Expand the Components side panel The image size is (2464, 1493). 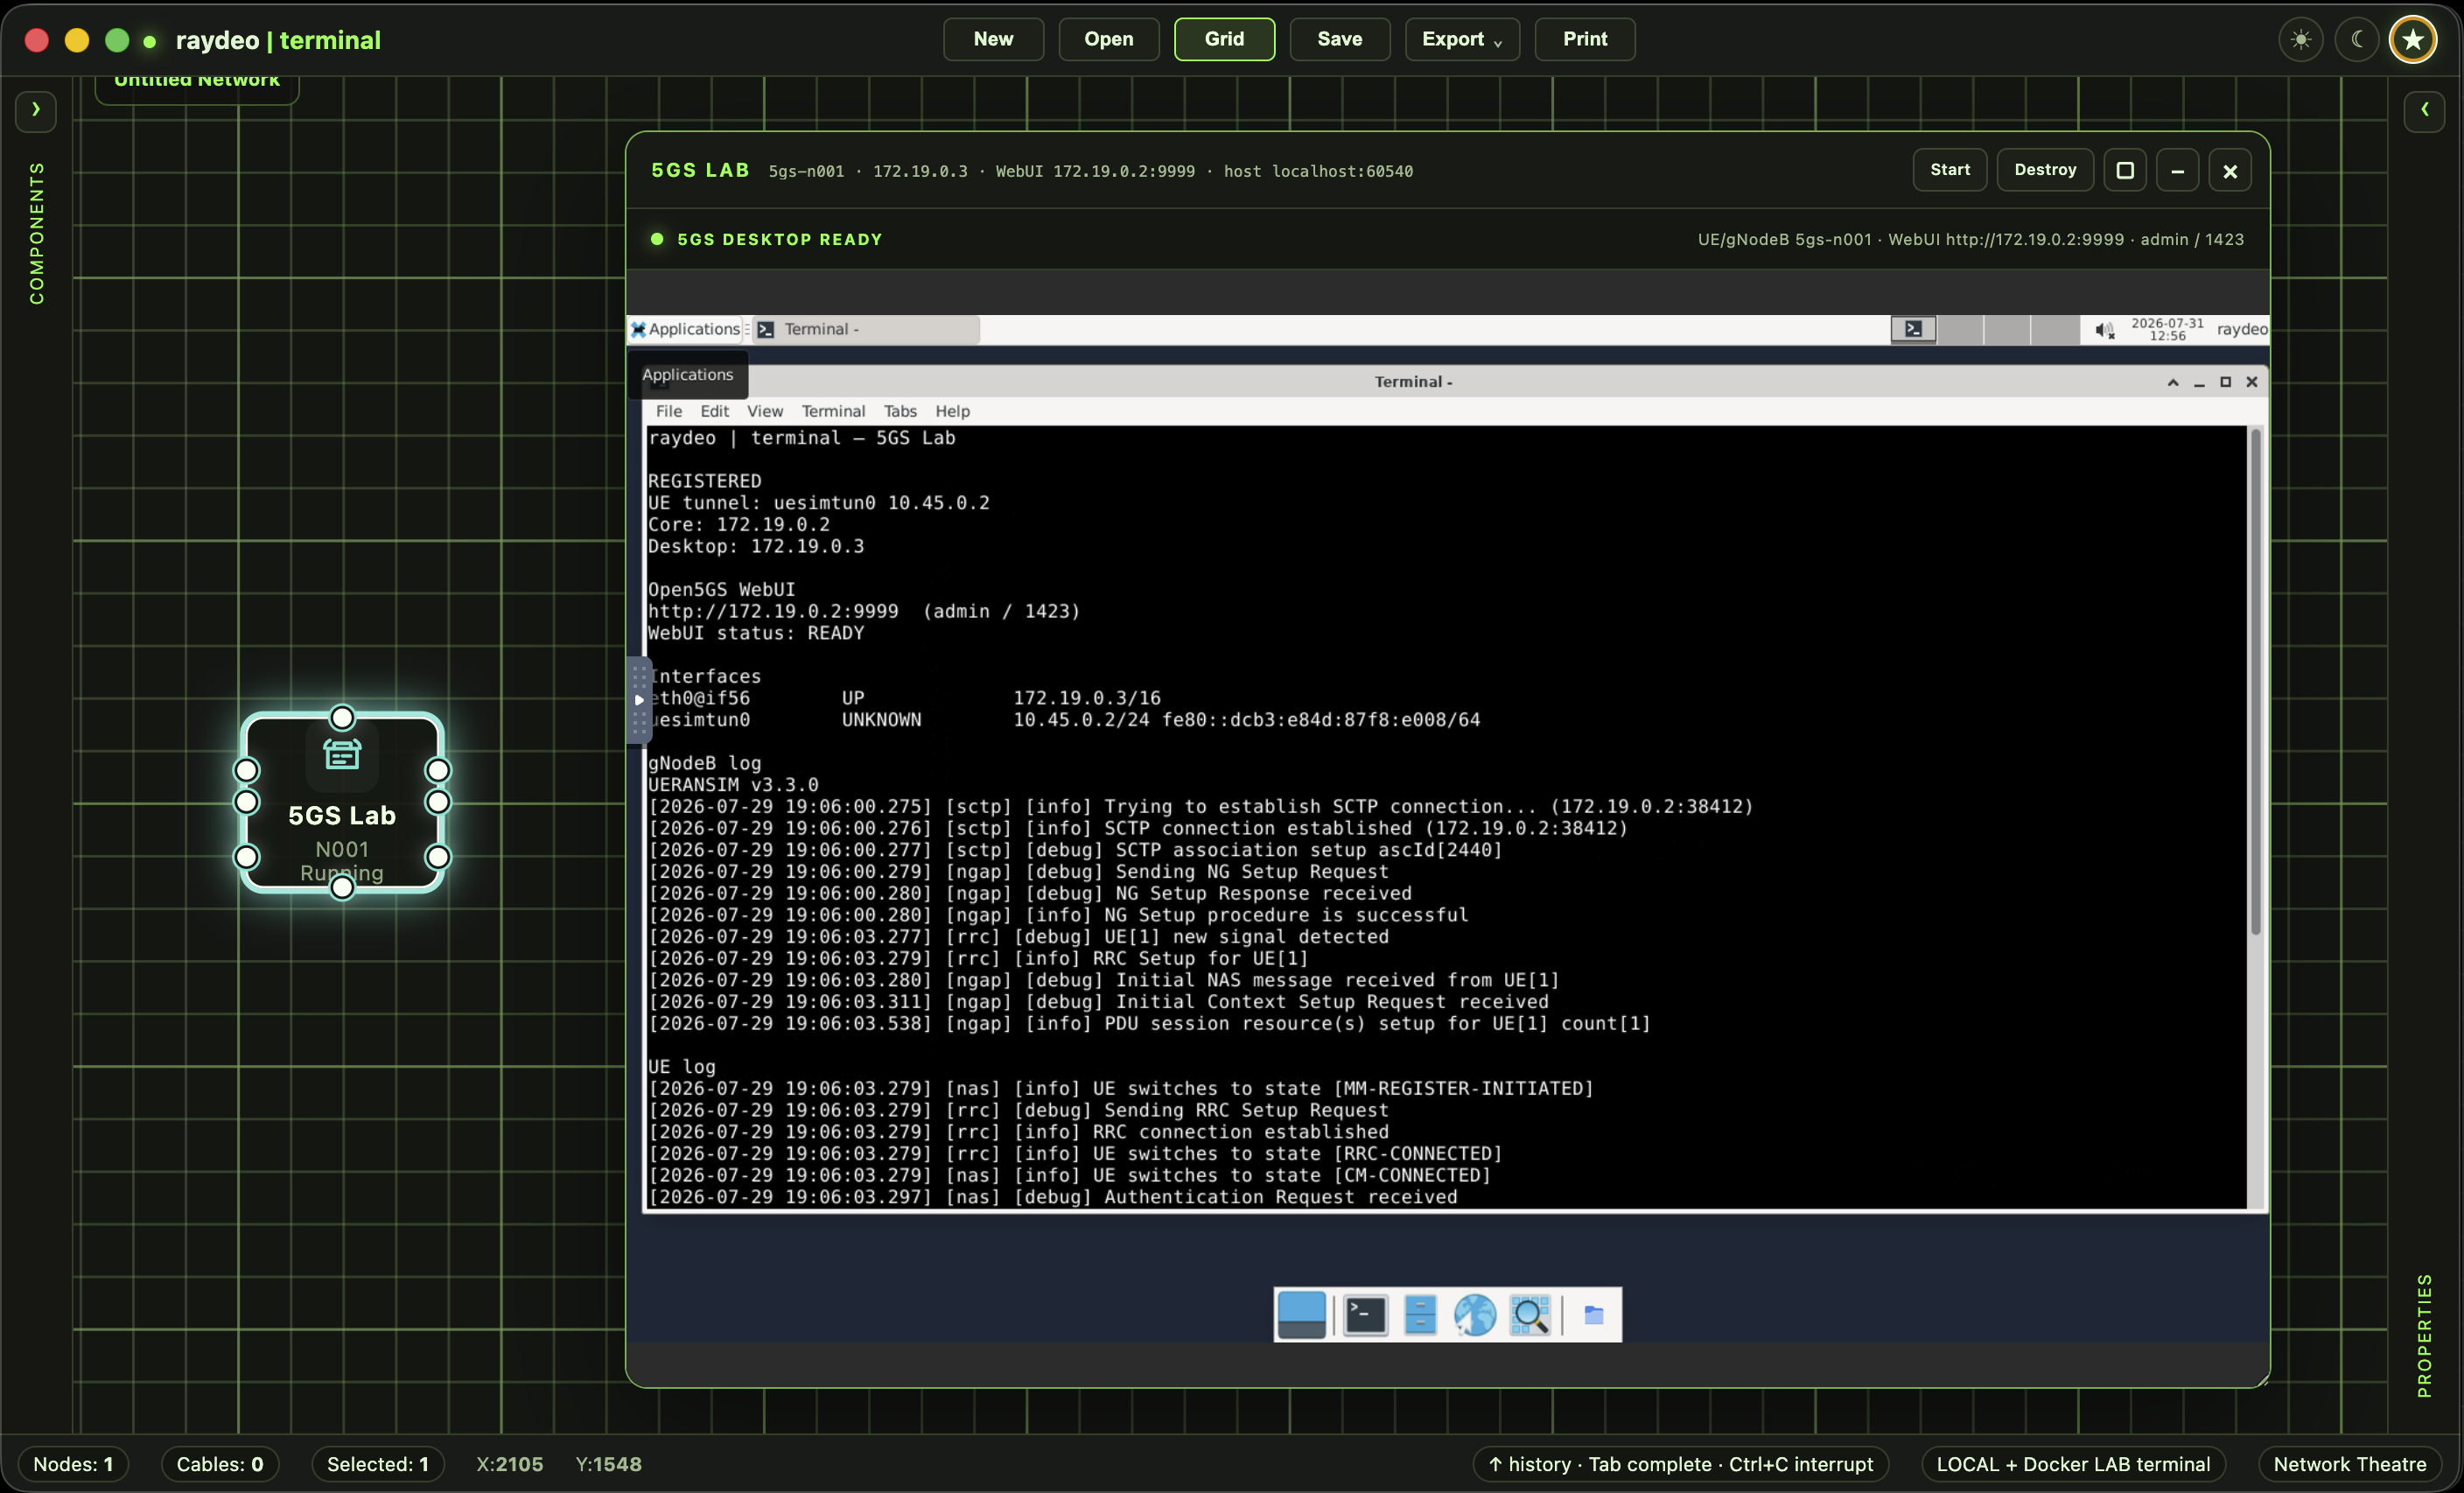36,110
